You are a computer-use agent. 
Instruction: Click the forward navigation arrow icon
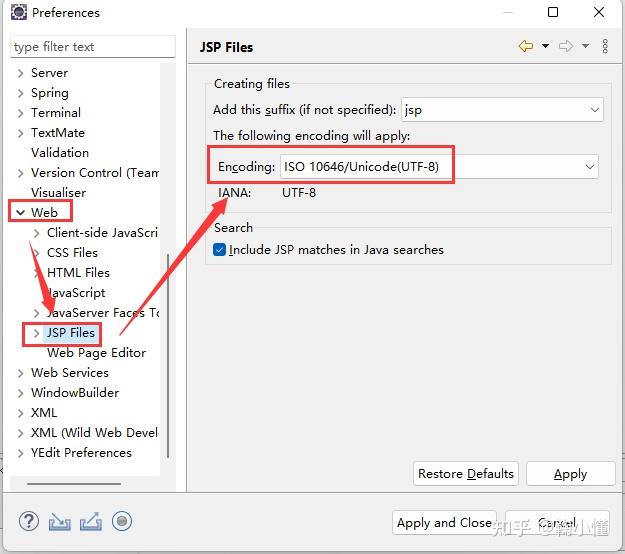tap(566, 46)
